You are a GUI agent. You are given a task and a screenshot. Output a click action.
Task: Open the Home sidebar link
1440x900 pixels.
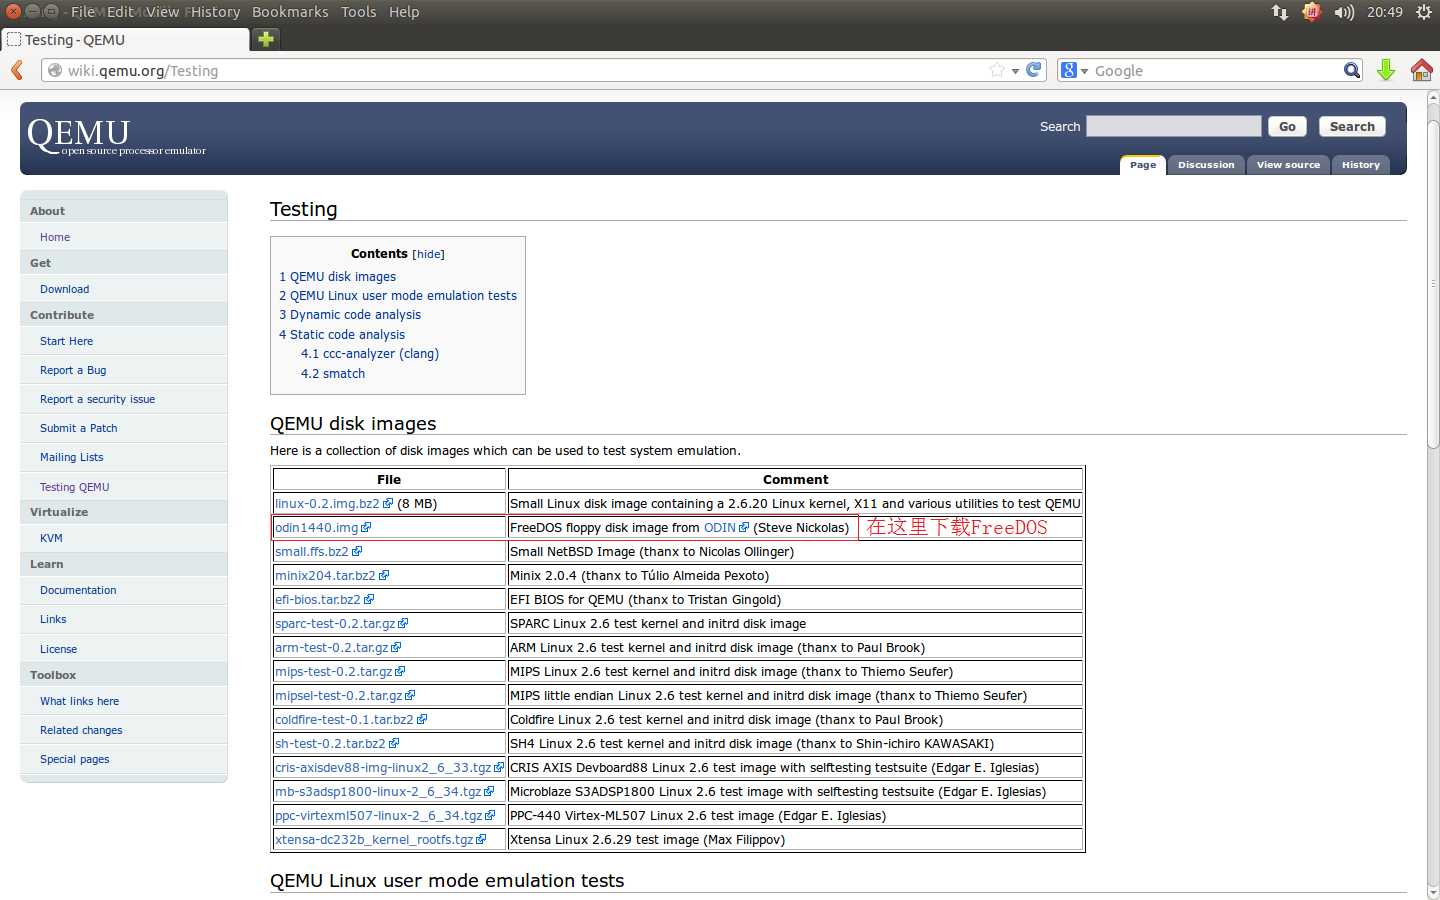coord(55,237)
